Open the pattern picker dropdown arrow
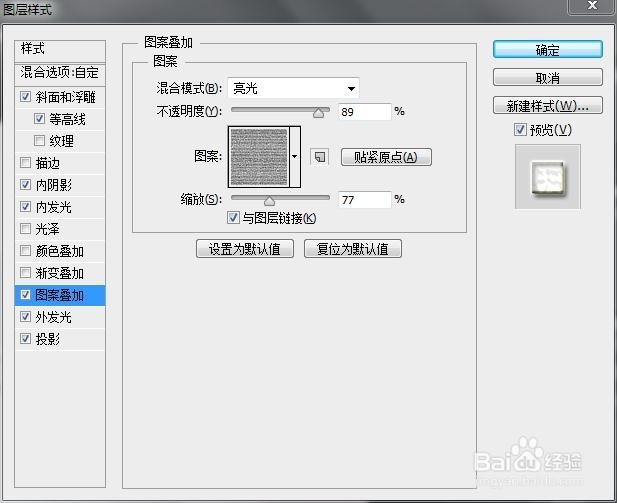Viewport: 617px width, 503px height. tap(295, 157)
